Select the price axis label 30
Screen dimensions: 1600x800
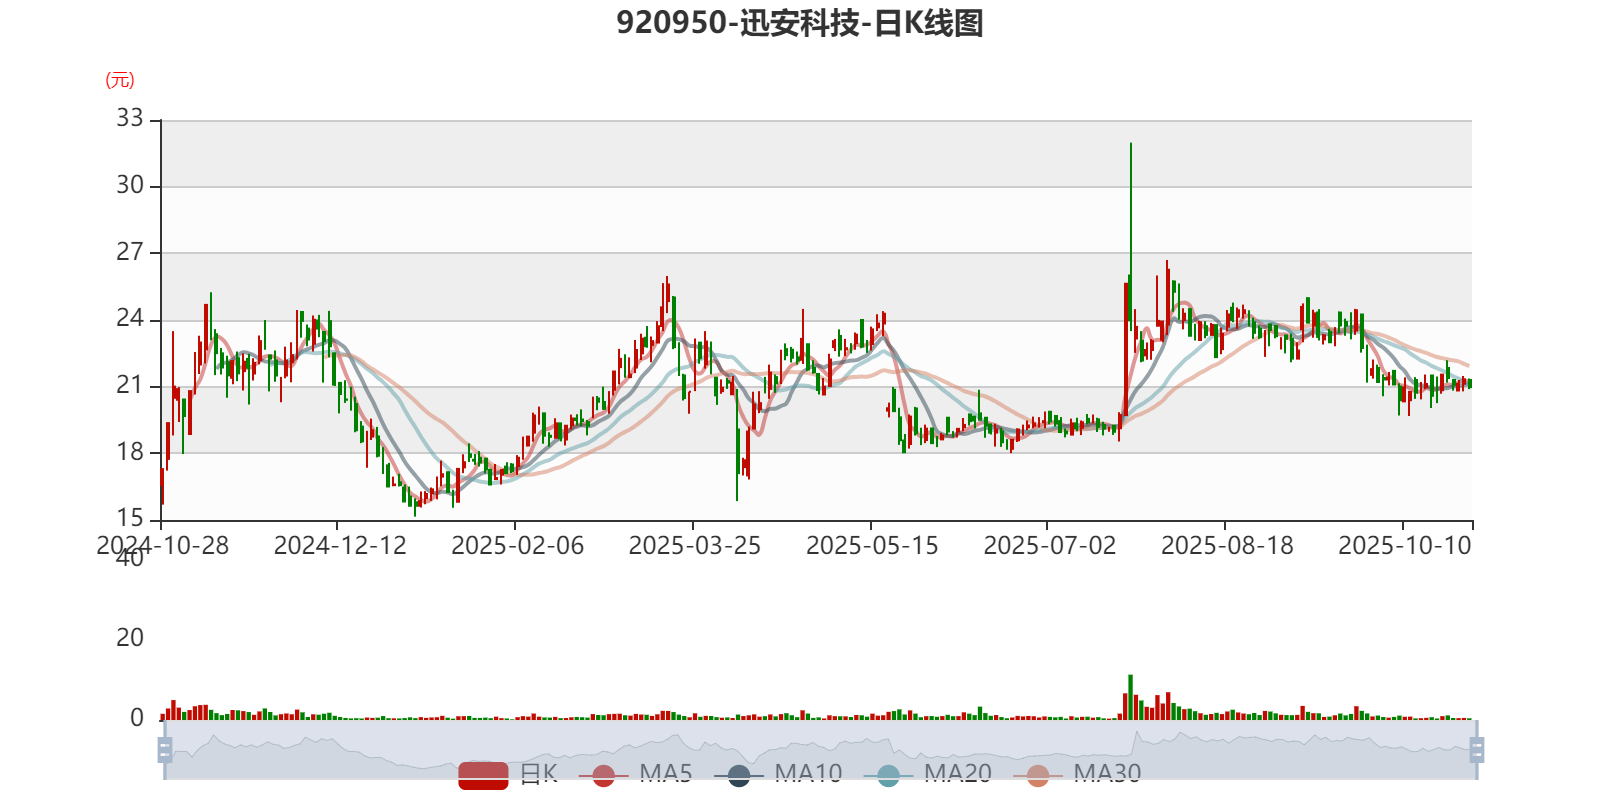point(130,185)
